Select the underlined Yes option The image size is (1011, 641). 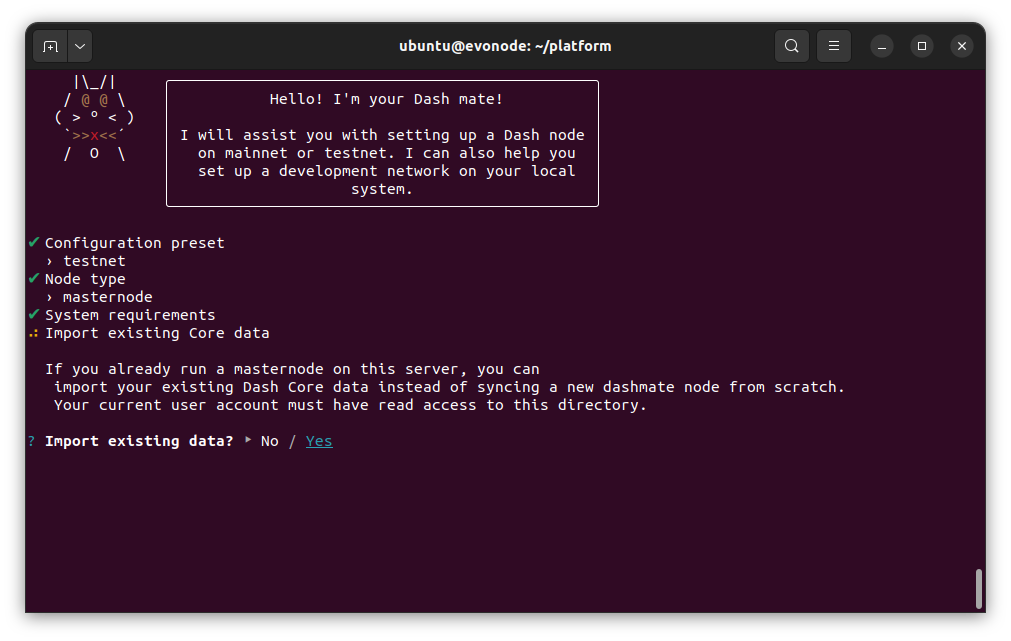319,441
